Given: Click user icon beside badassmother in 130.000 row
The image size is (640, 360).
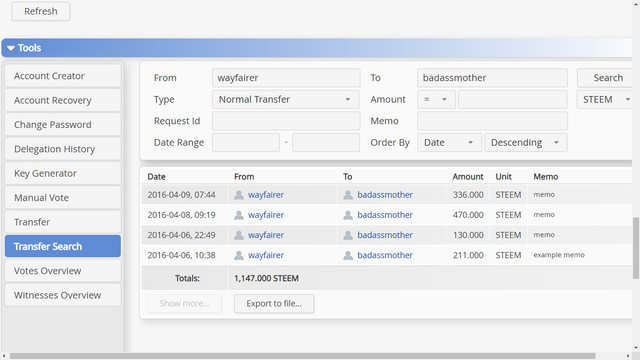Looking at the screenshot, I should 348,235.
